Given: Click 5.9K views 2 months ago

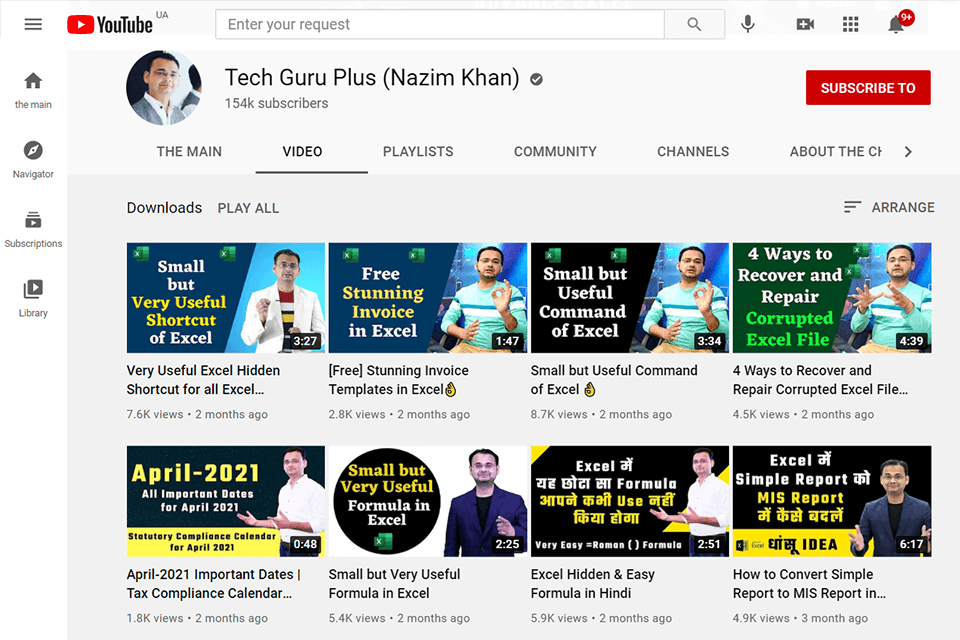Looking at the screenshot, I should (x=601, y=618).
